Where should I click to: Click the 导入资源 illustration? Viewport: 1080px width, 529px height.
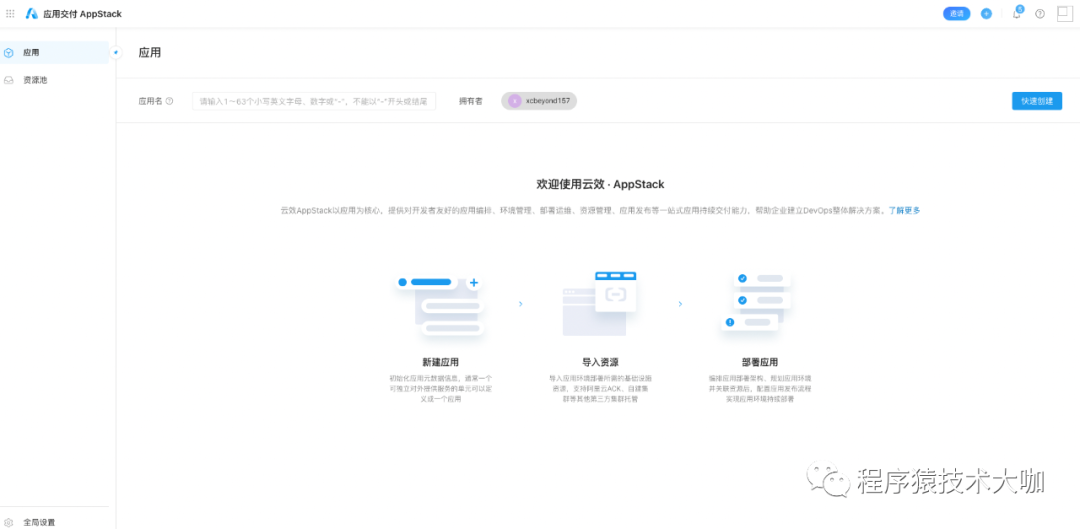point(599,303)
